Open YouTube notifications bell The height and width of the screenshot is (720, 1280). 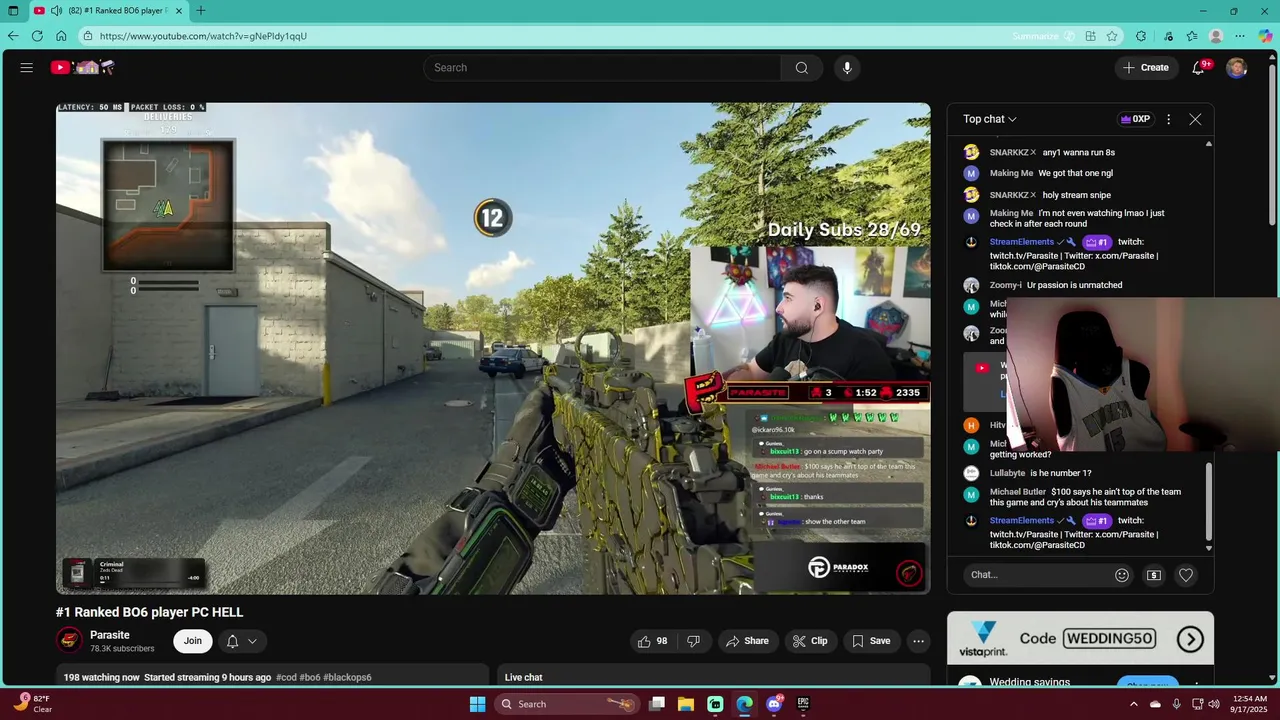[1198, 68]
